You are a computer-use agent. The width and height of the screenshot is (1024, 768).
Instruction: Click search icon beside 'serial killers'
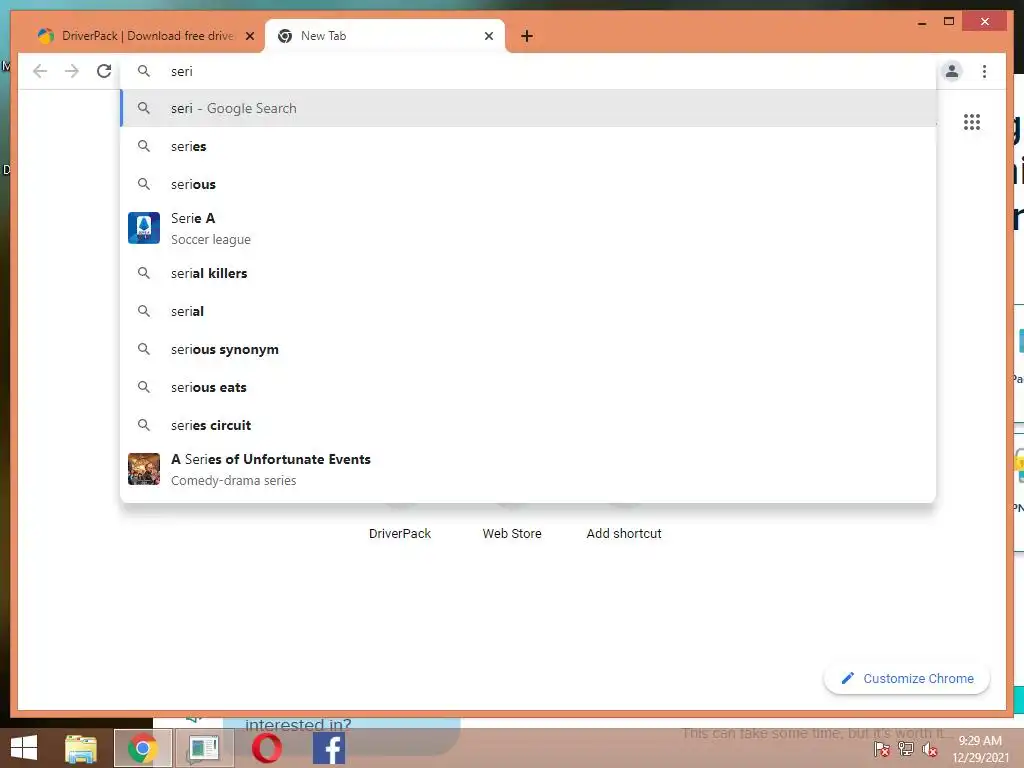coord(144,273)
